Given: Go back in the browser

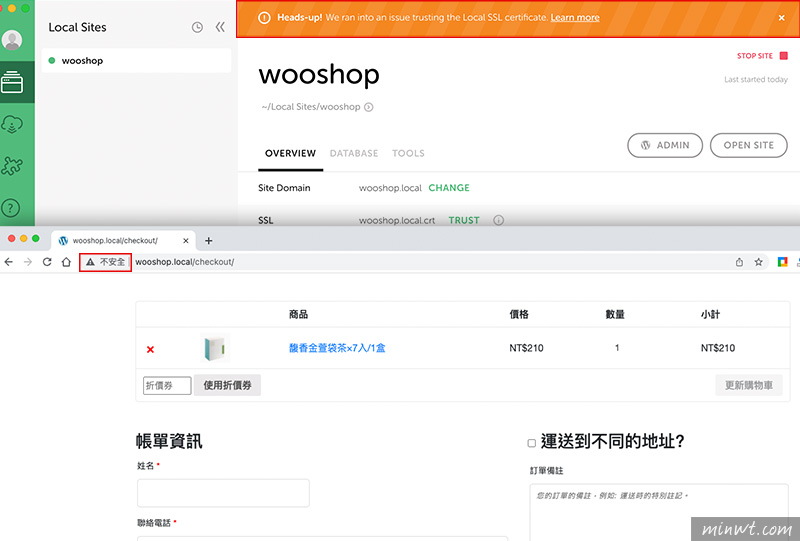Looking at the screenshot, I should [x=9, y=262].
